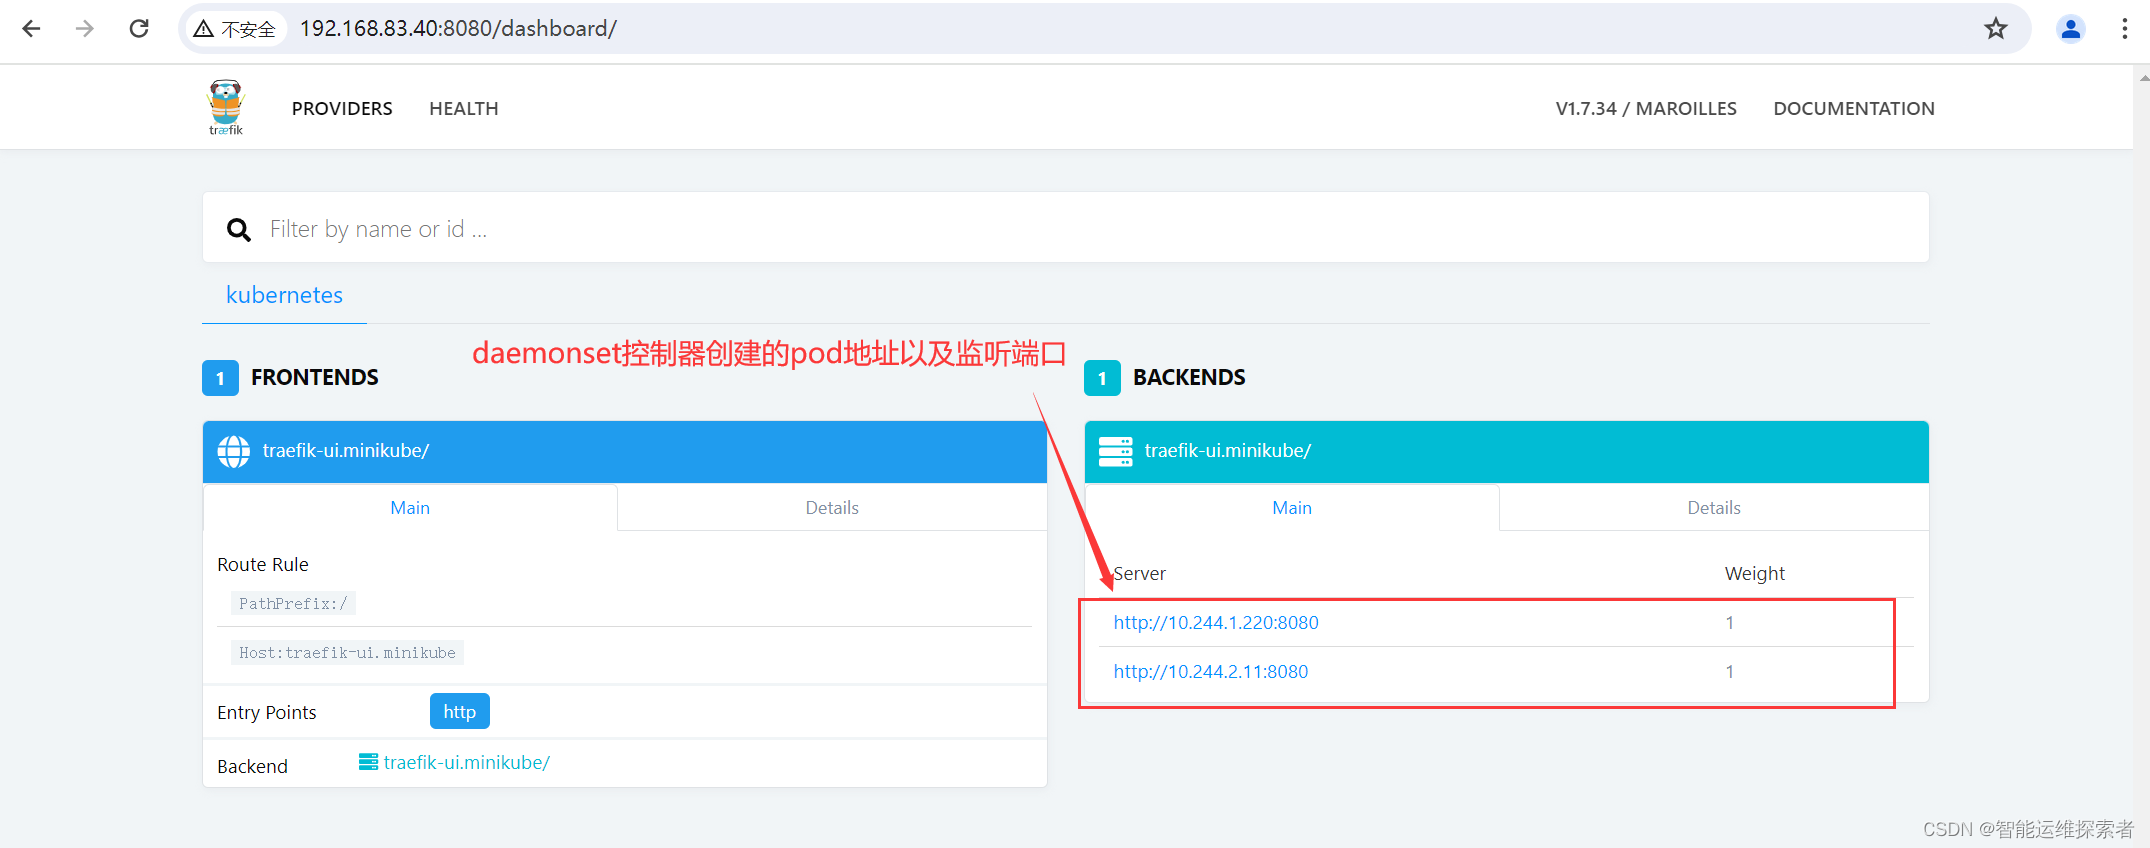The width and height of the screenshot is (2150, 848).
Task: Open the DOCUMENTATION link
Action: (x=1854, y=108)
